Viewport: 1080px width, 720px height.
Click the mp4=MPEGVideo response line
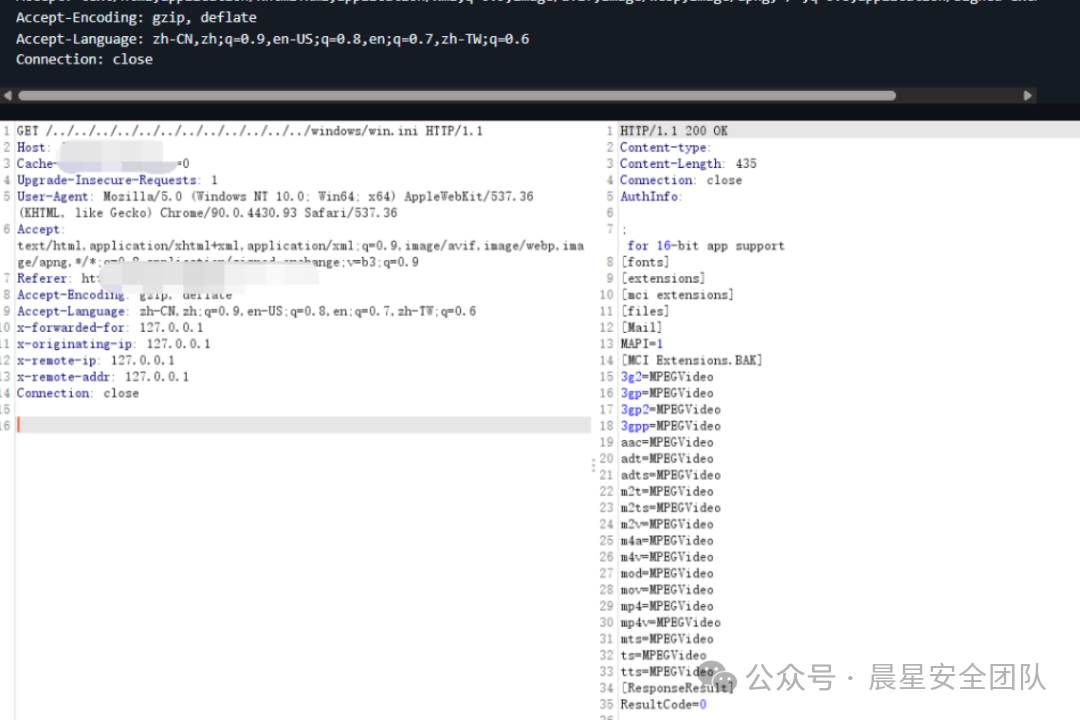coord(667,606)
